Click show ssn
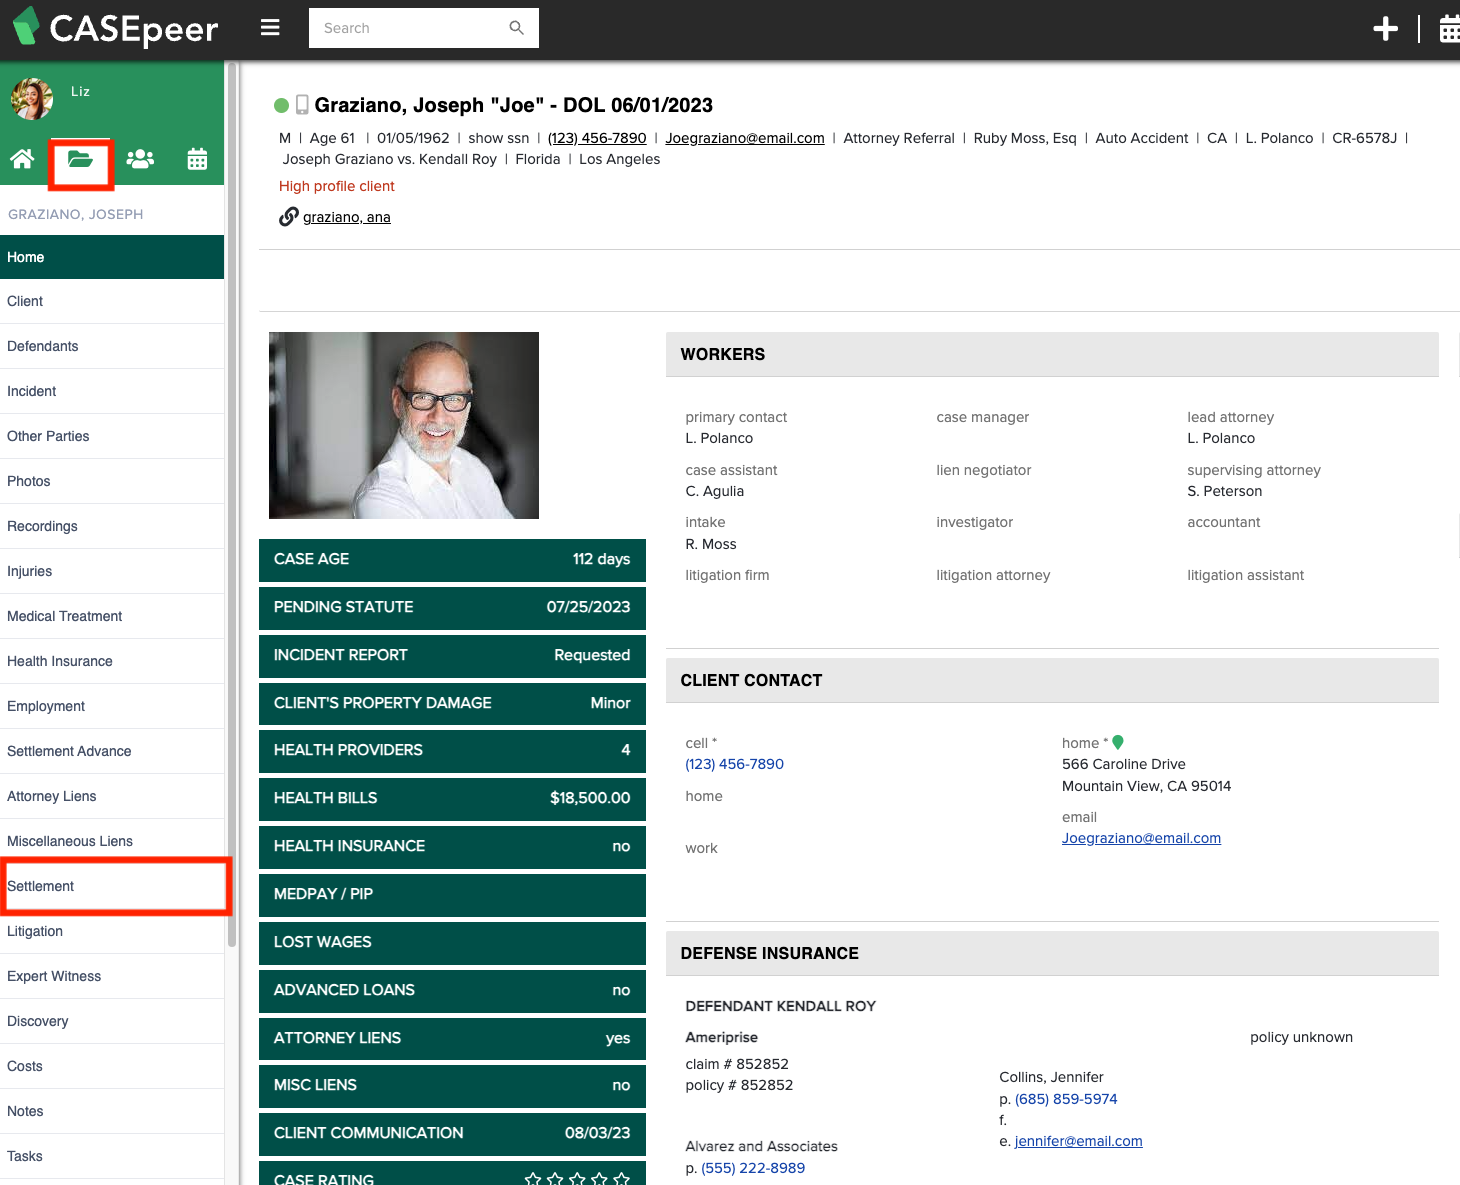This screenshot has width=1460, height=1185. pyautogui.click(x=499, y=138)
